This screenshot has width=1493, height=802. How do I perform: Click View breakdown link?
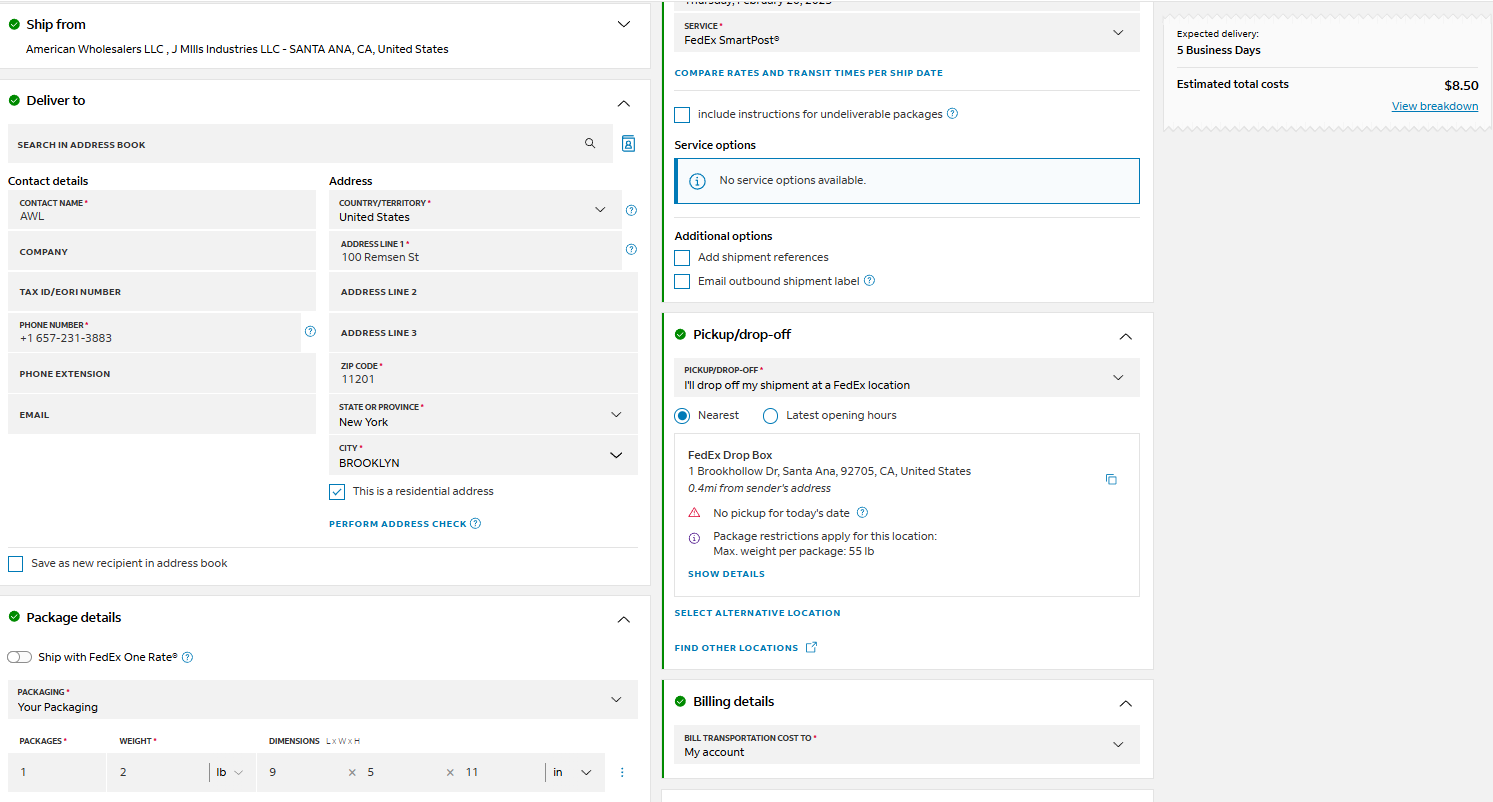coord(1434,106)
